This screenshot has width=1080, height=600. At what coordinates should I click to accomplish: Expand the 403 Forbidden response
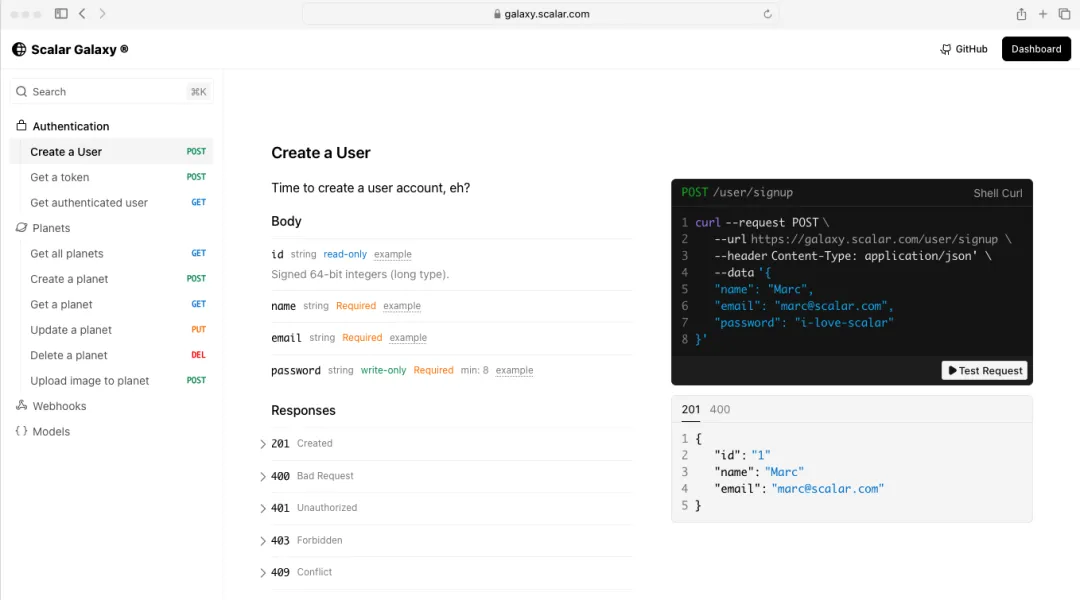263,541
